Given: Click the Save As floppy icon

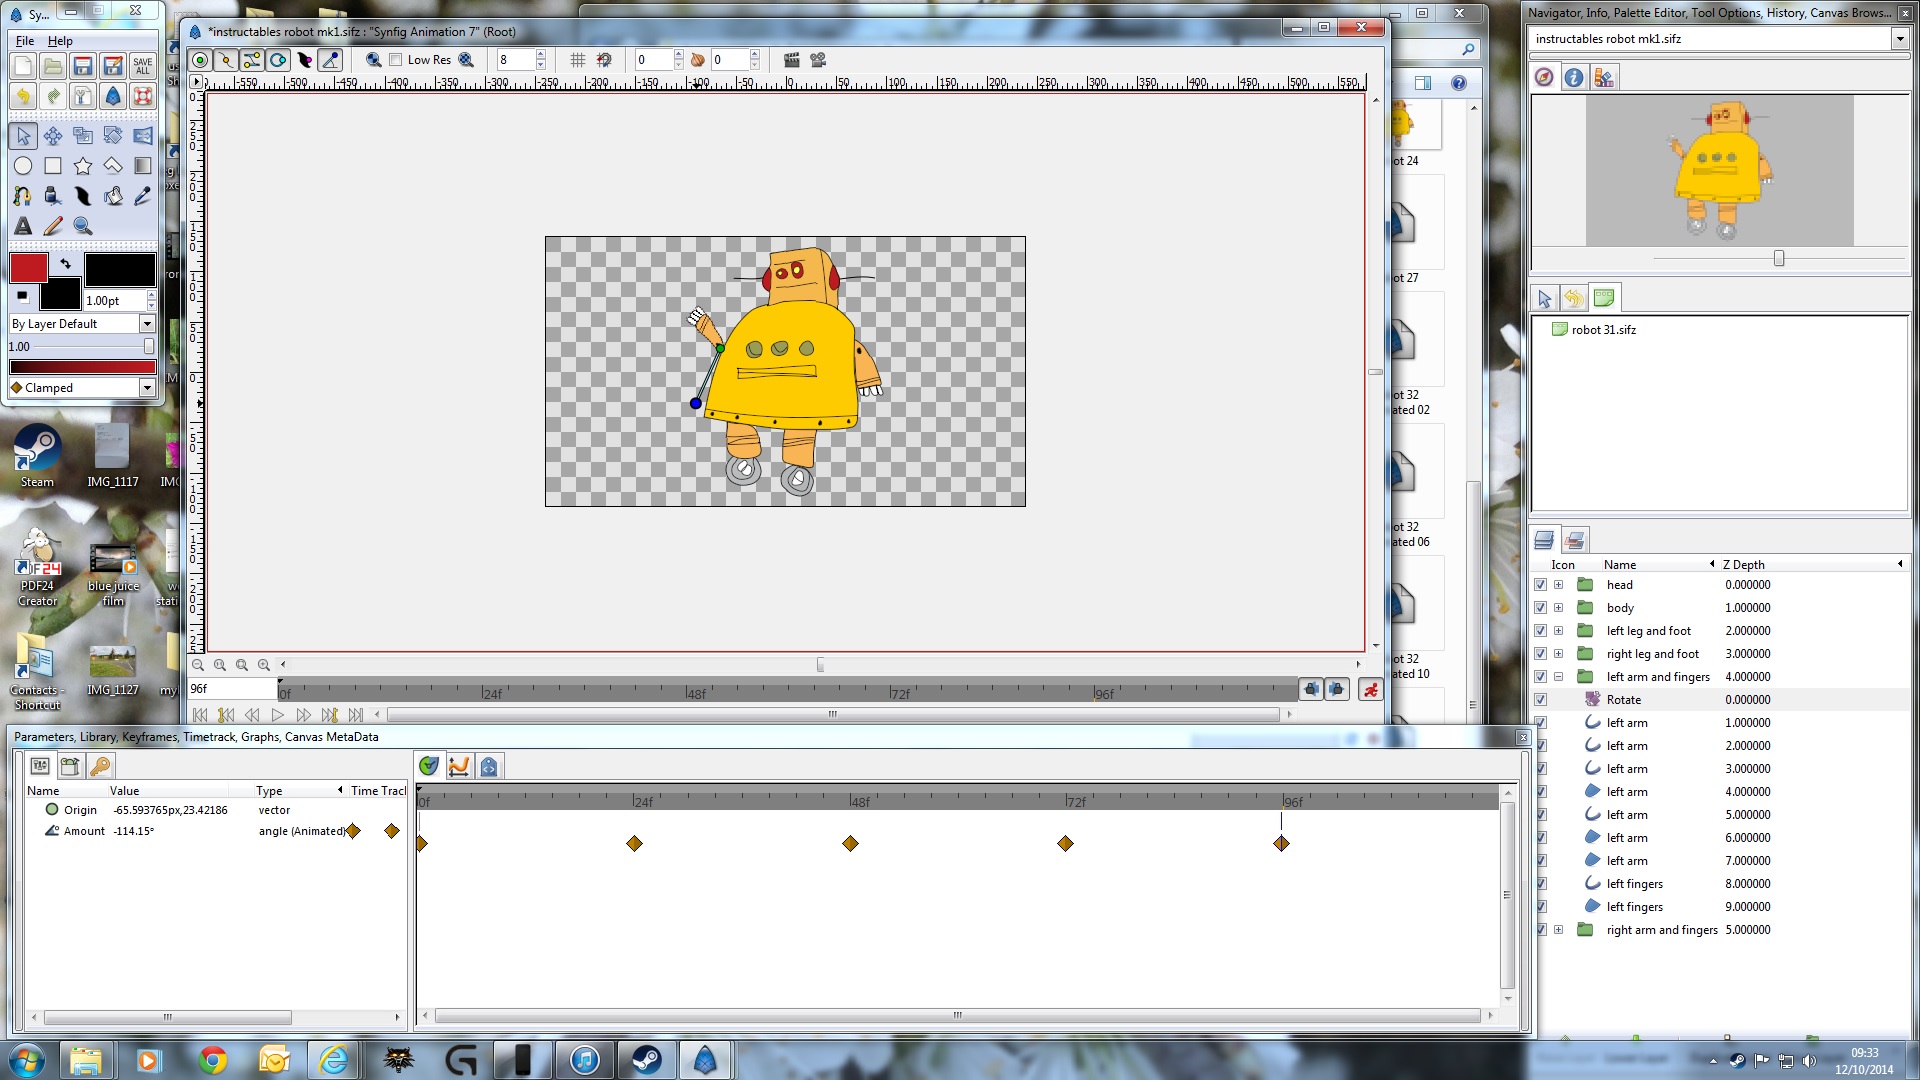Looking at the screenshot, I should (113, 66).
